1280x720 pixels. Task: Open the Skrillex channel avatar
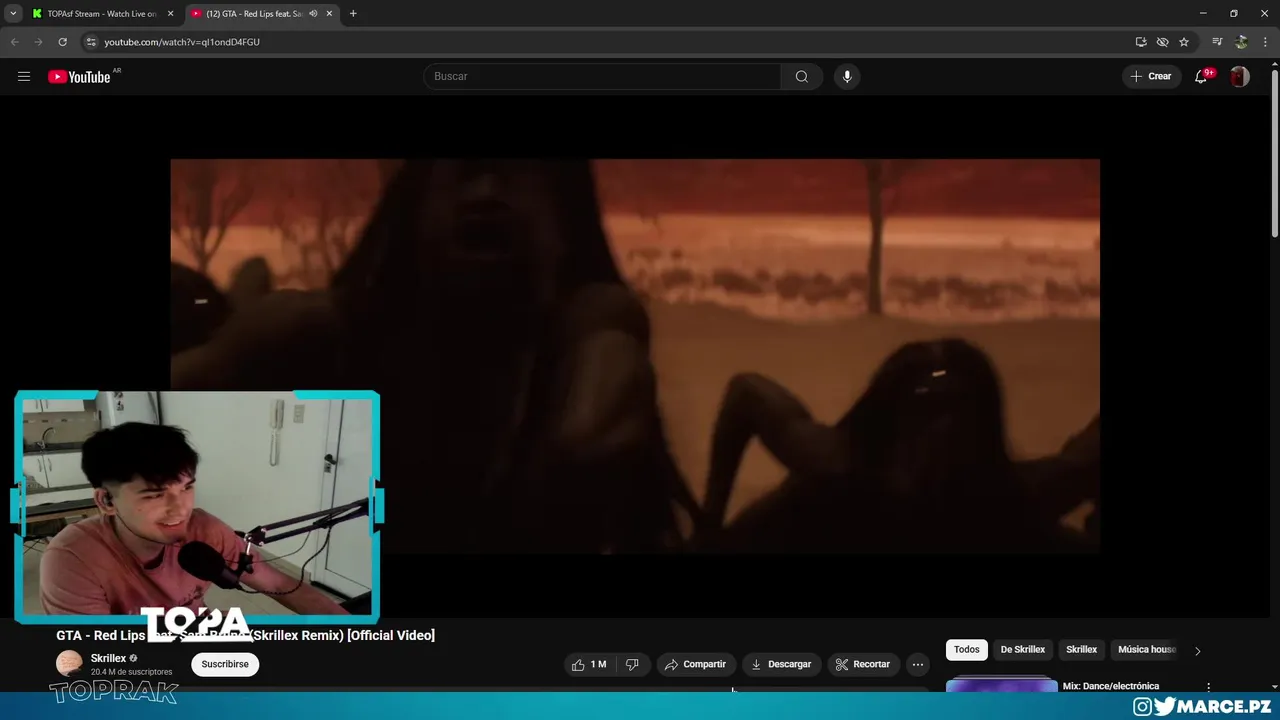point(69,663)
